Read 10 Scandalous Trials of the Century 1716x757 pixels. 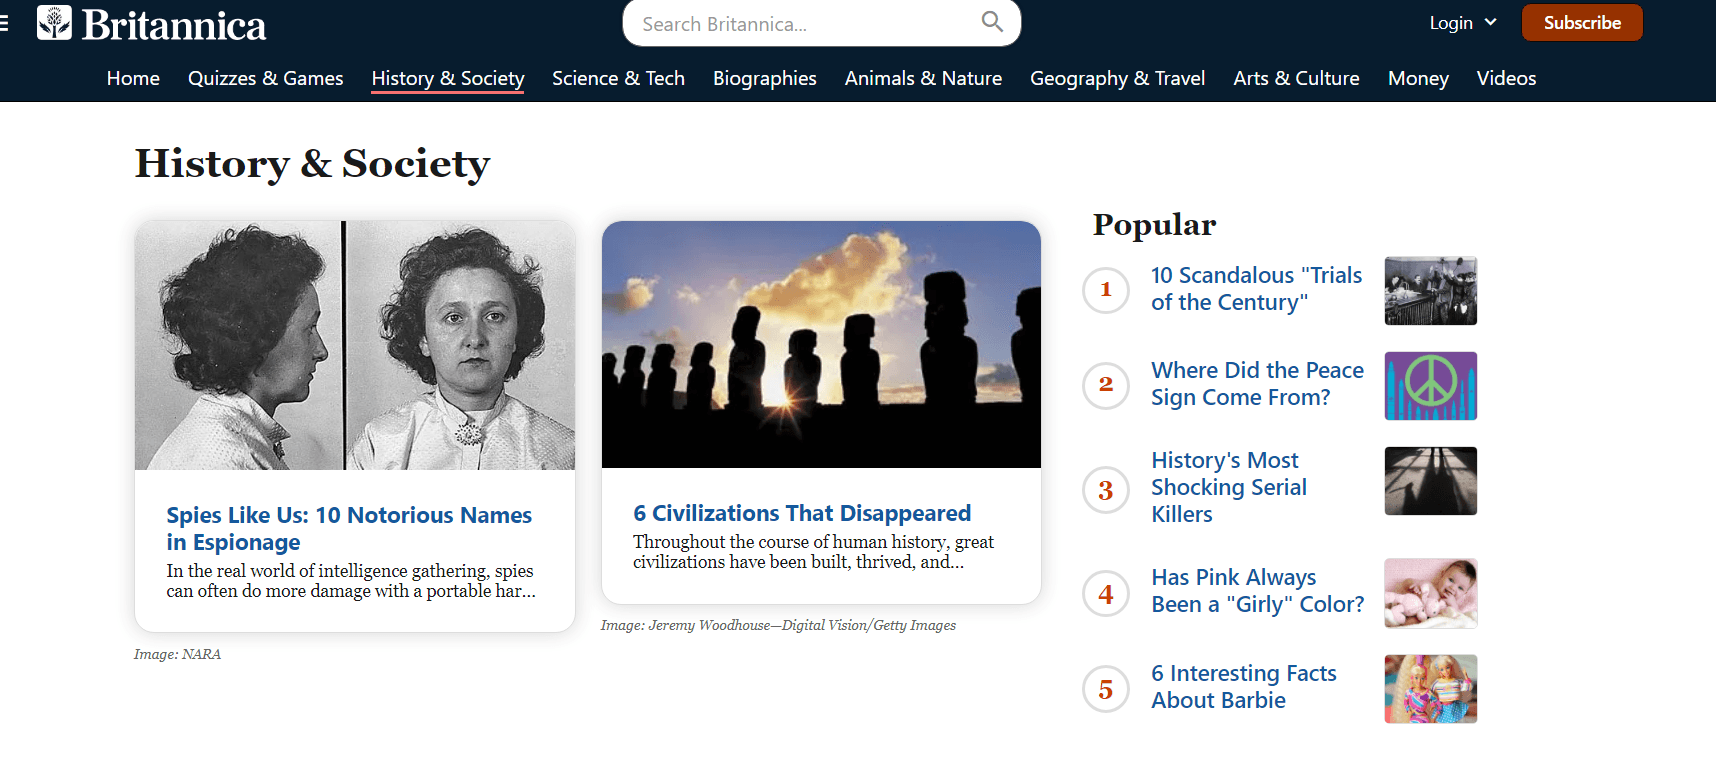coord(1256,289)
